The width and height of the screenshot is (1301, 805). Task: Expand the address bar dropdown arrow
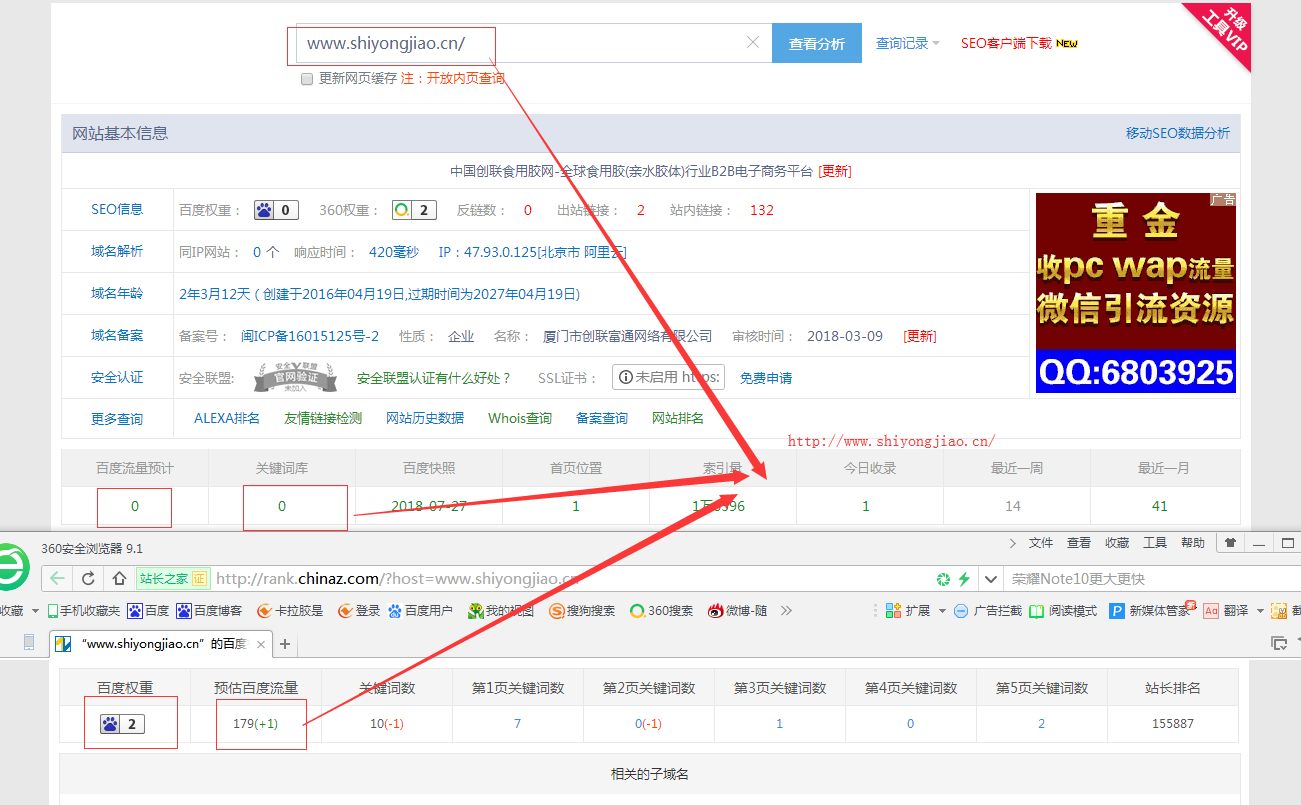(990, 578)
